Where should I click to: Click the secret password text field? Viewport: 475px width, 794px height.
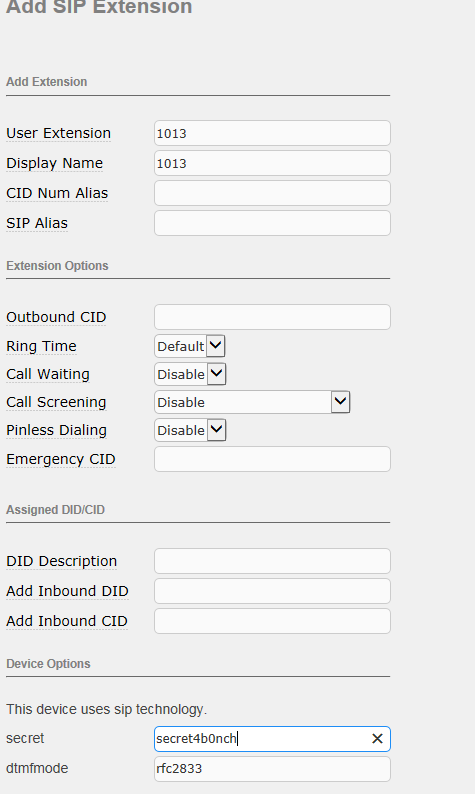pos(261,739)
